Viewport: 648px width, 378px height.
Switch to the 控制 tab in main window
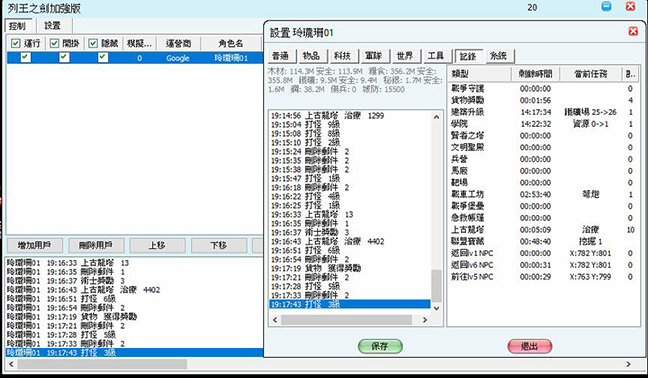tap(18, 26)
